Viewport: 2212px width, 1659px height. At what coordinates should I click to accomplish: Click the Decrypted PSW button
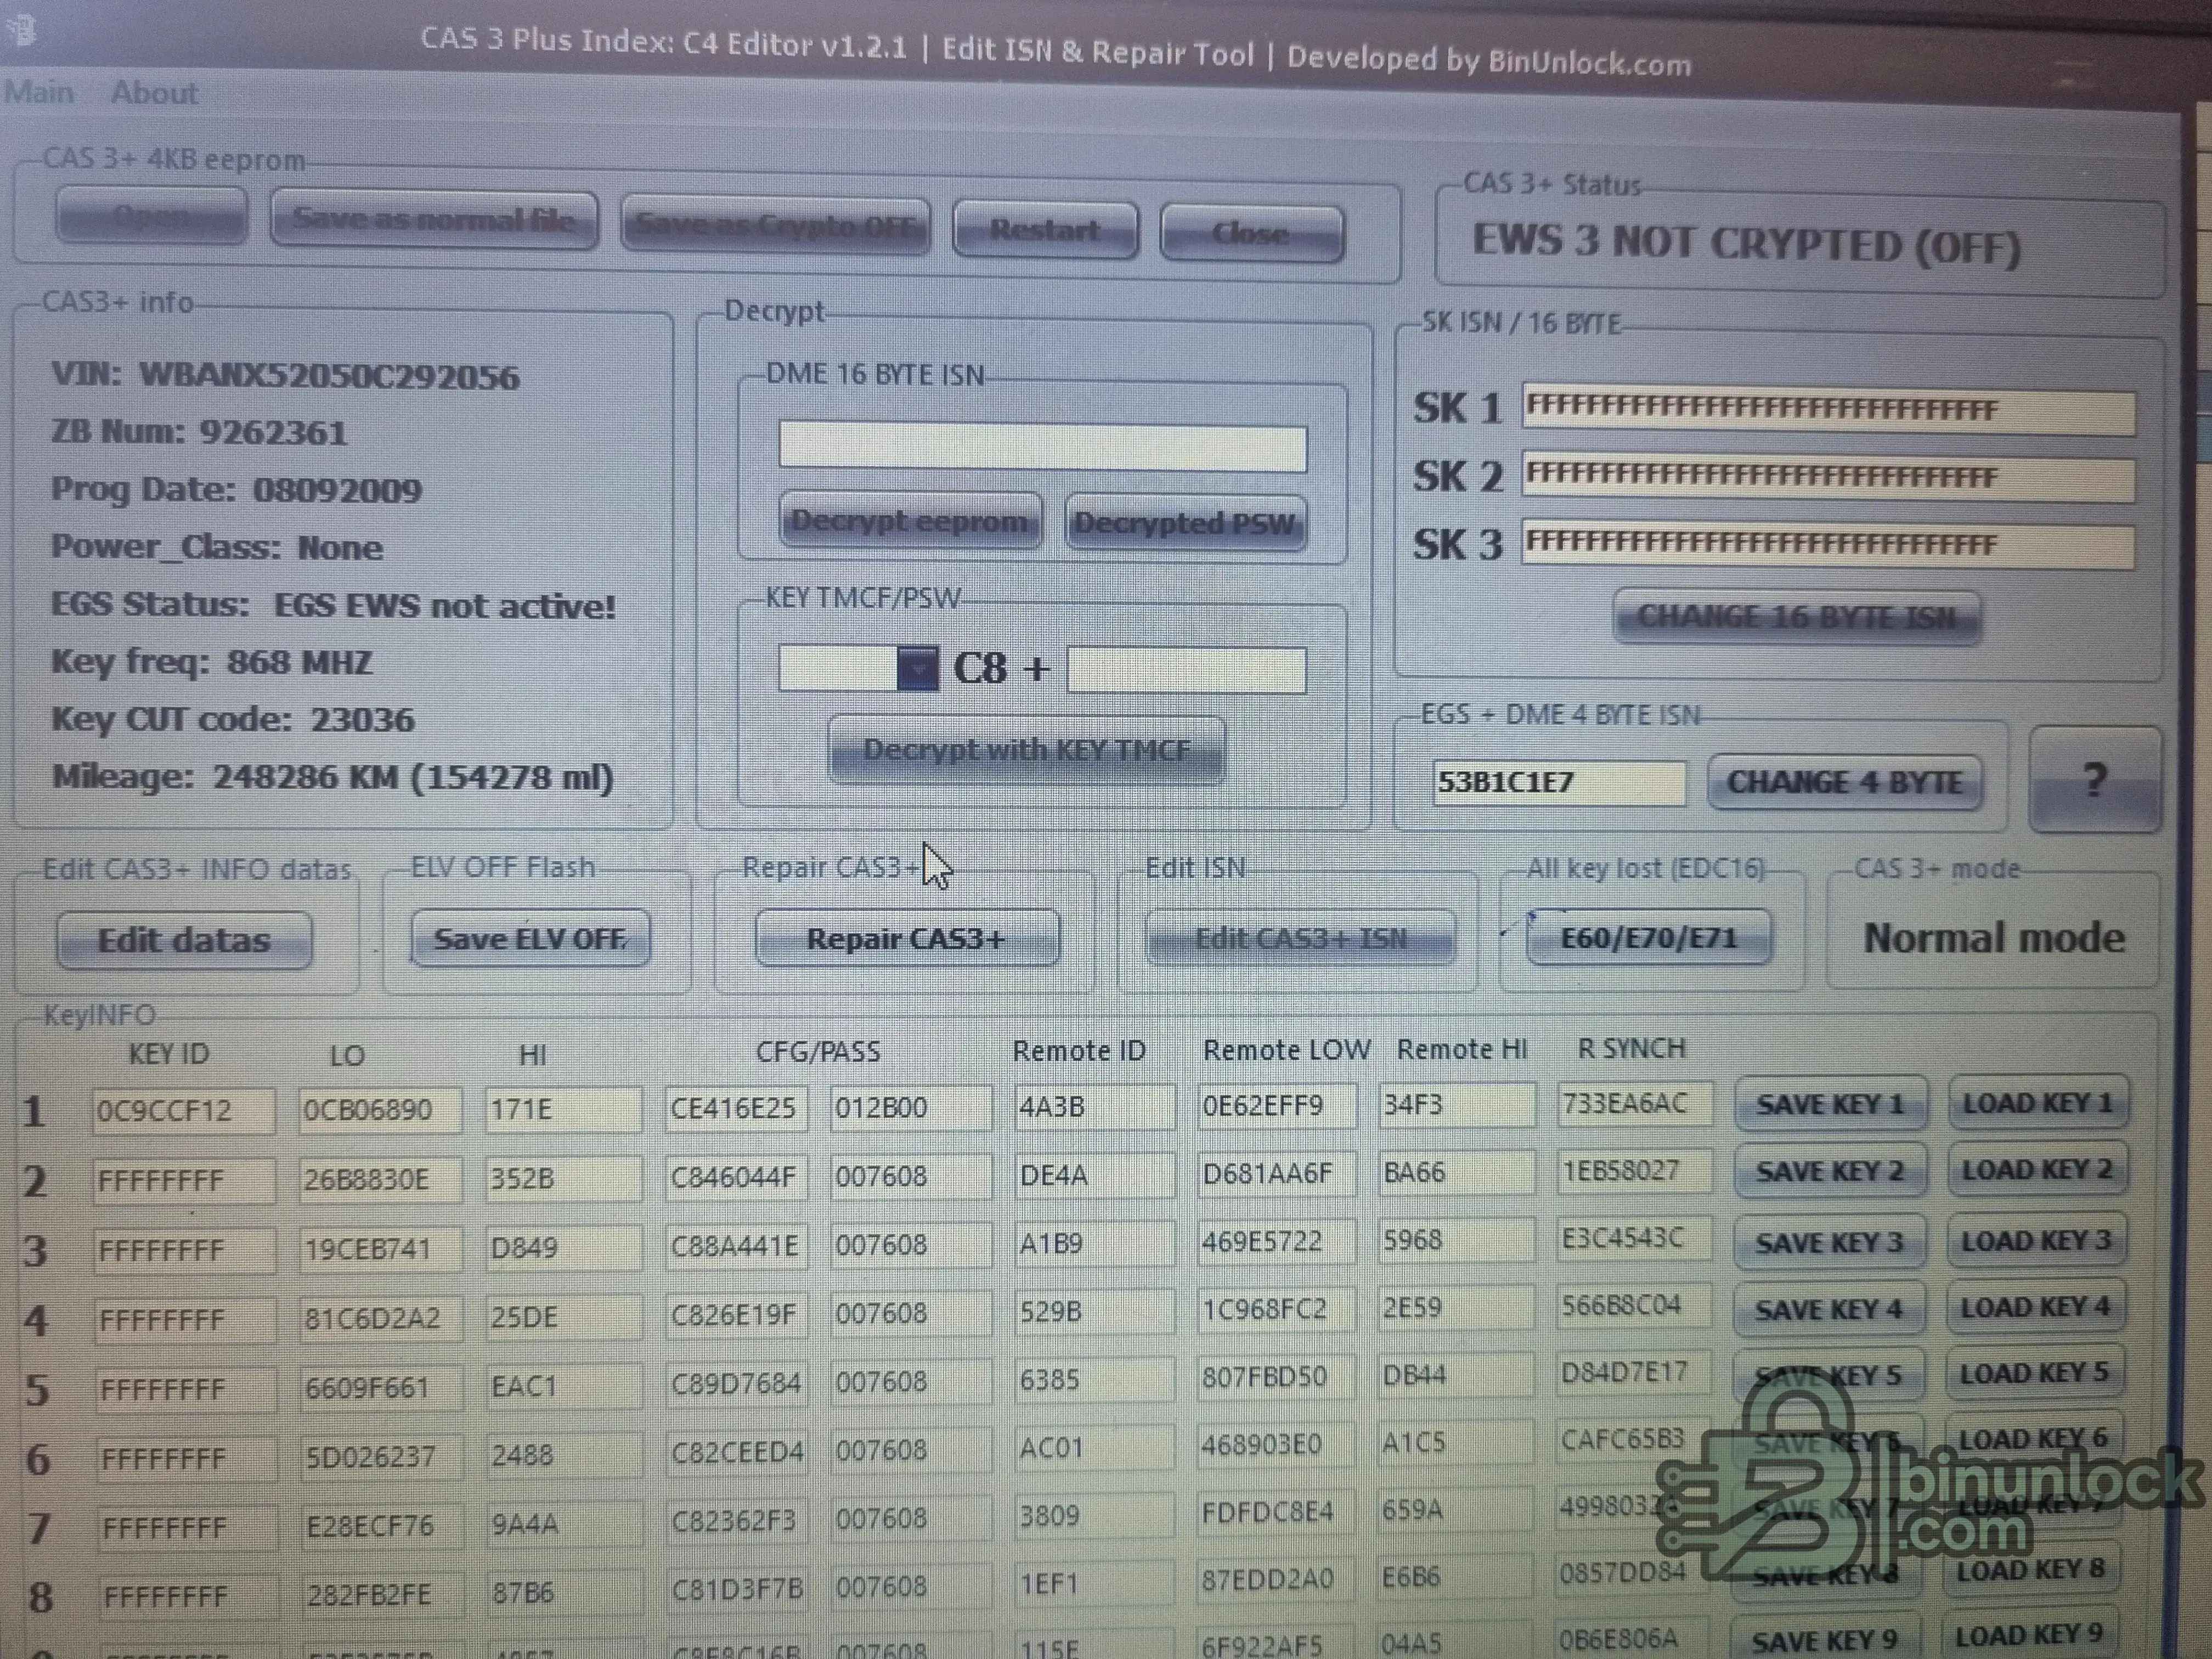click(x=1185, y=523)
